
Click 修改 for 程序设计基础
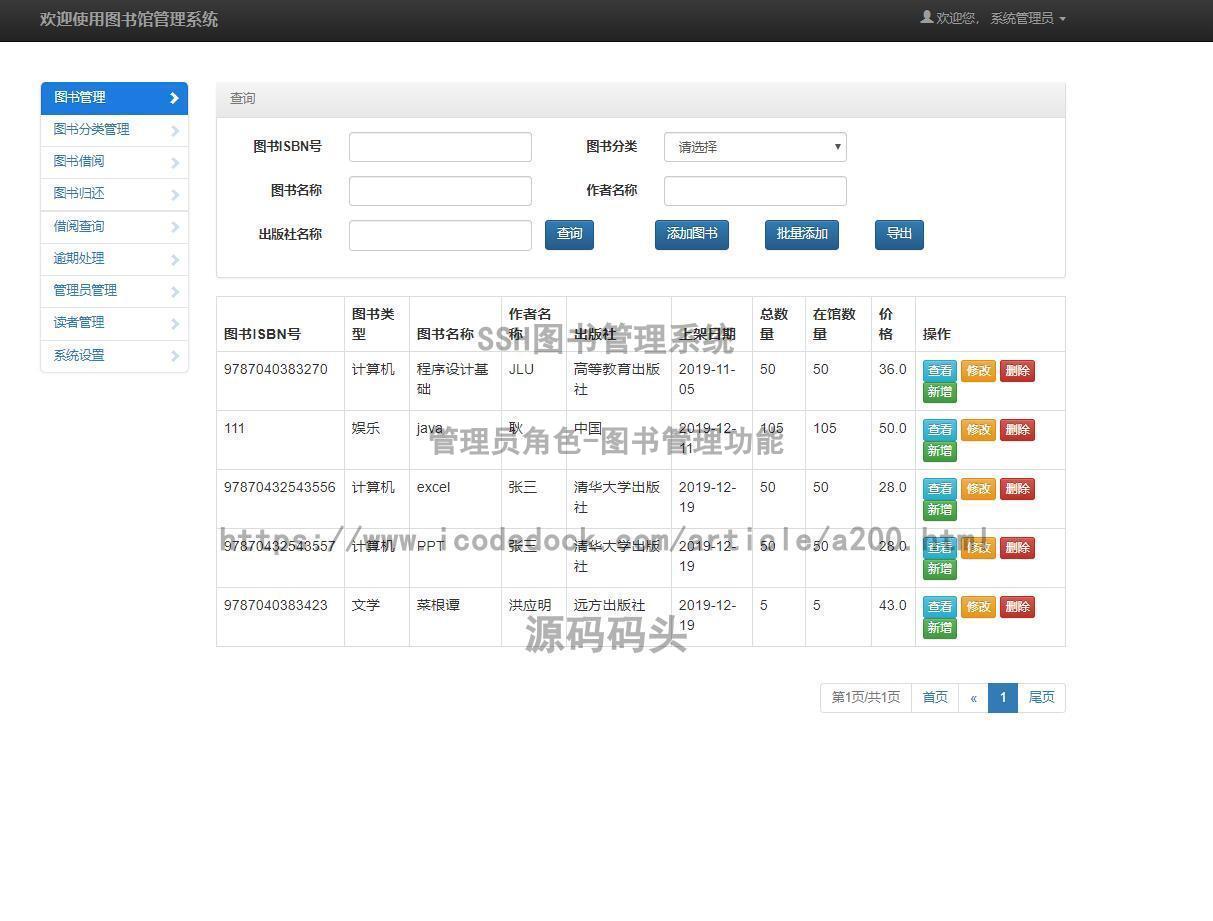pos(977,370)
